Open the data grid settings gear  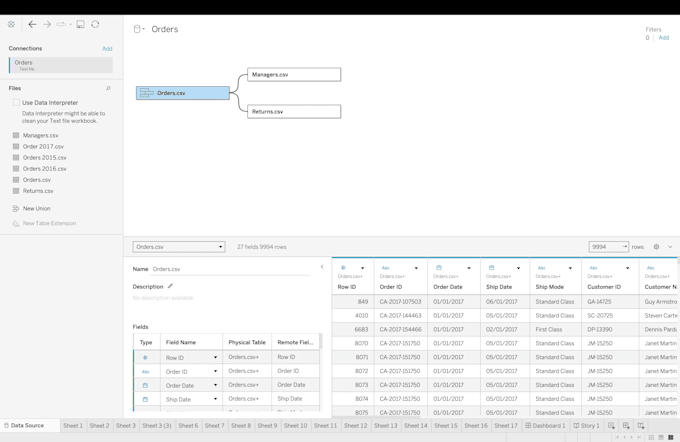656,247
